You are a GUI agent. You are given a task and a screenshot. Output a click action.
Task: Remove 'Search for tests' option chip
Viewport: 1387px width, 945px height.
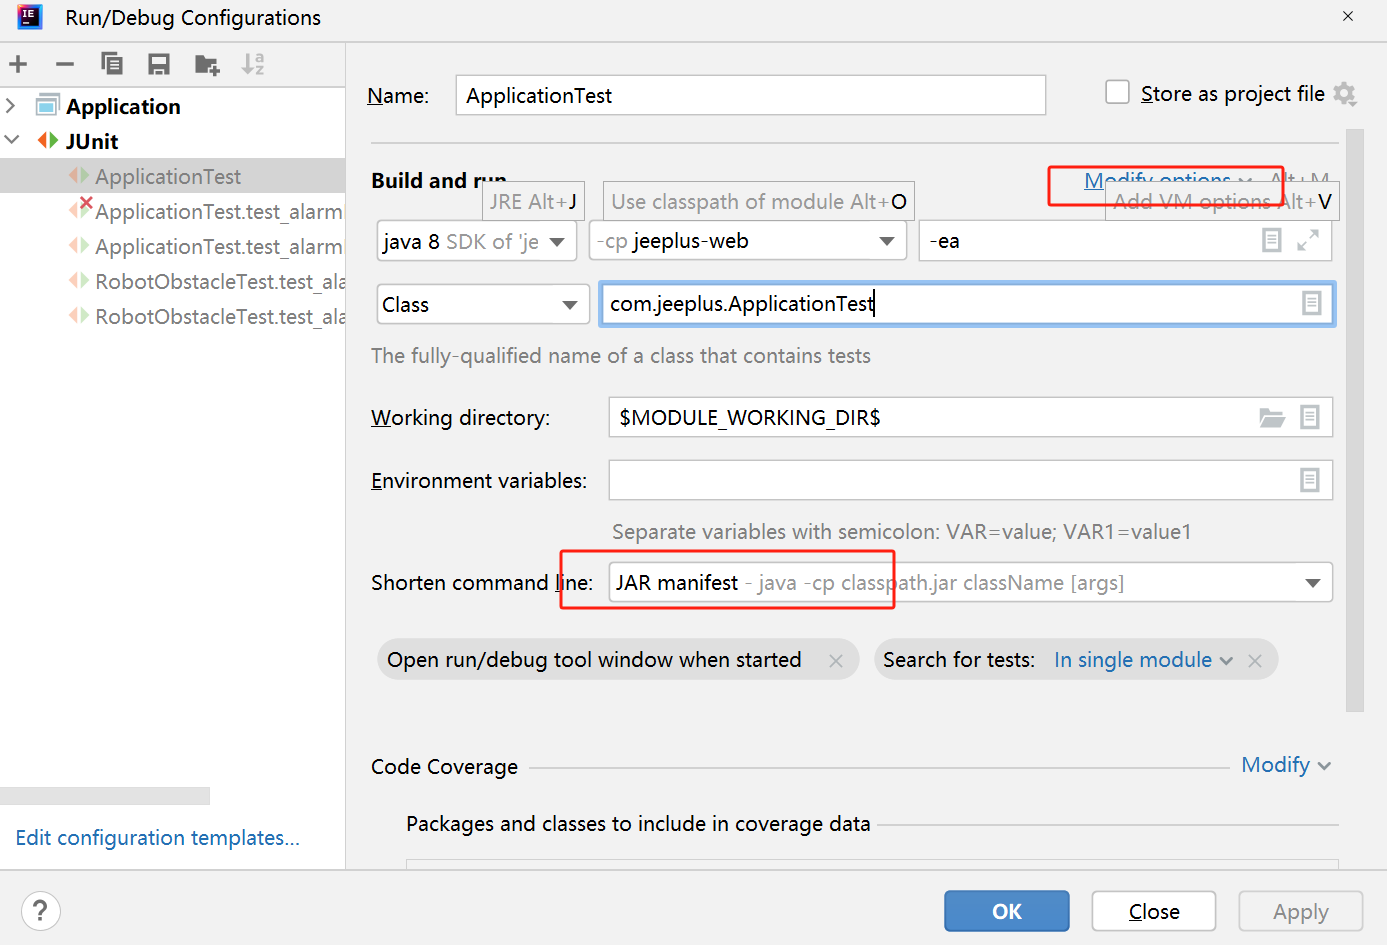pyautogui.click(x=1255, y=661)
